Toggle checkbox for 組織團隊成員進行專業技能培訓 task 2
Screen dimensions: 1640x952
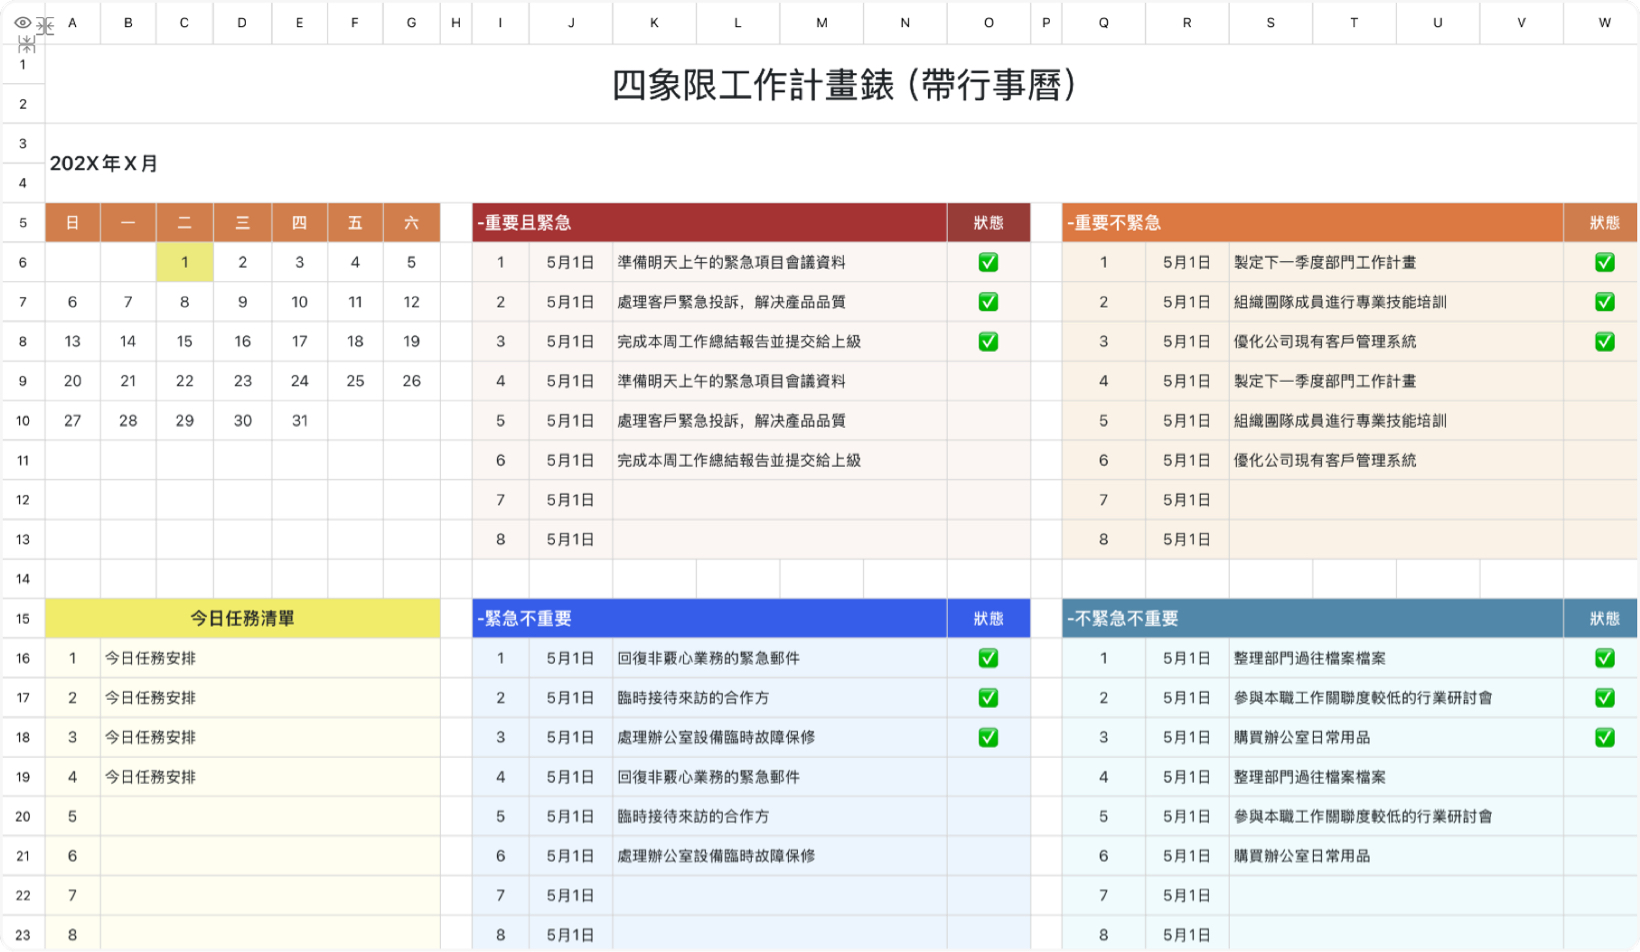pos(1604,302)
